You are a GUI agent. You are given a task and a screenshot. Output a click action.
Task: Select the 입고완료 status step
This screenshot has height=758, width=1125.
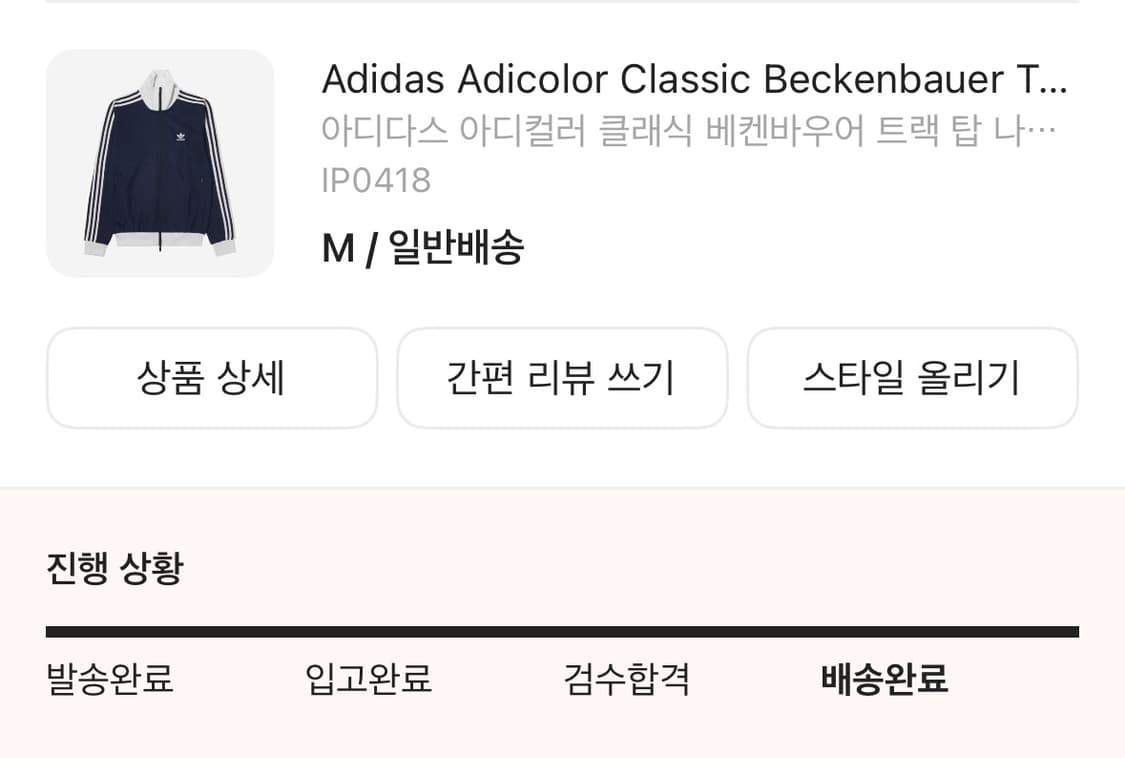click(x=369, y=680)
